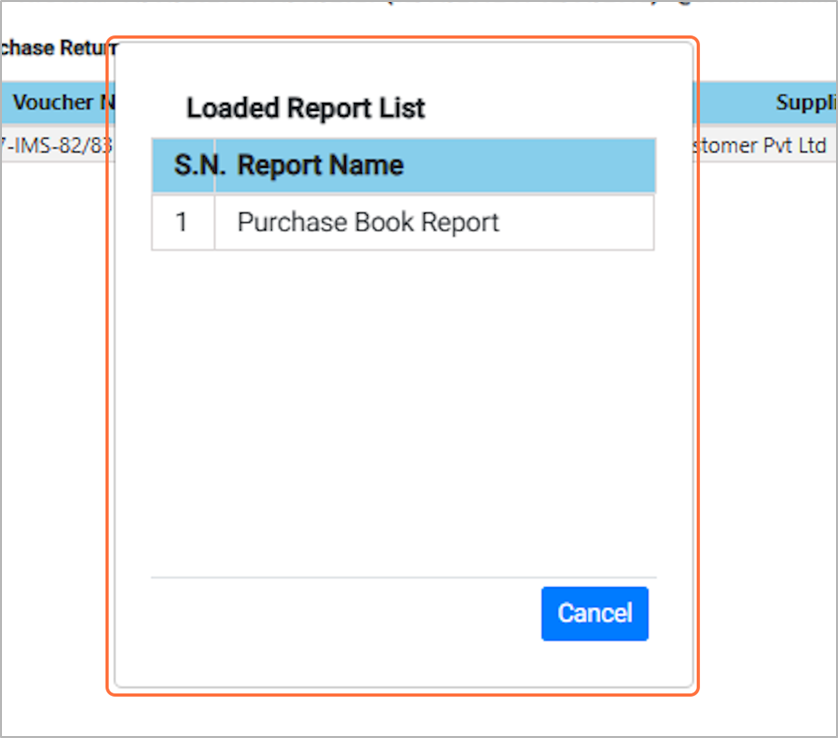Click the Loaded Report List title
The image size is (838, 738).
pyautogui.click(x=305, y=108)
